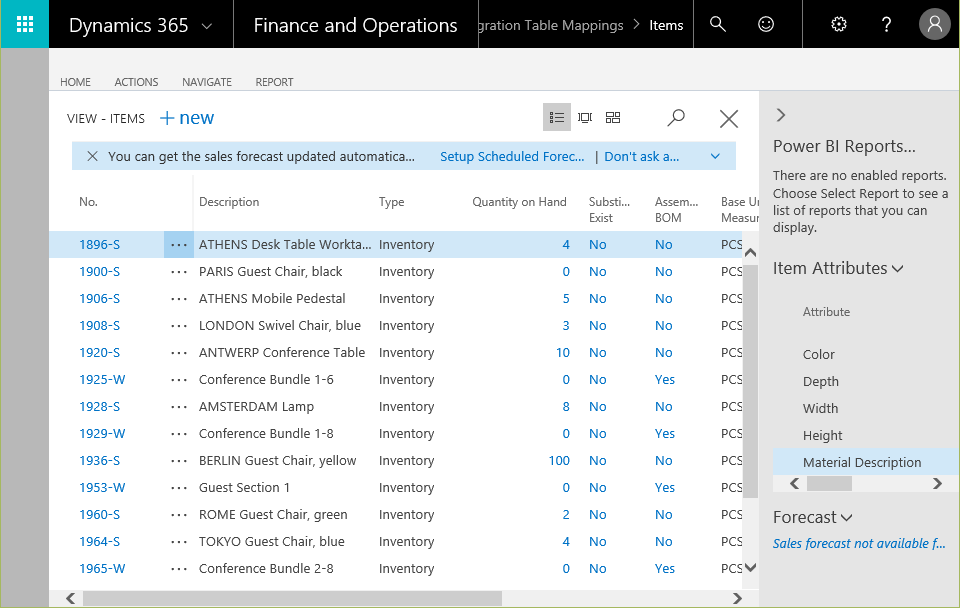The image size is (960, 608).
Task: Open the HOME ribbon tab
Action: coord(75,82)
